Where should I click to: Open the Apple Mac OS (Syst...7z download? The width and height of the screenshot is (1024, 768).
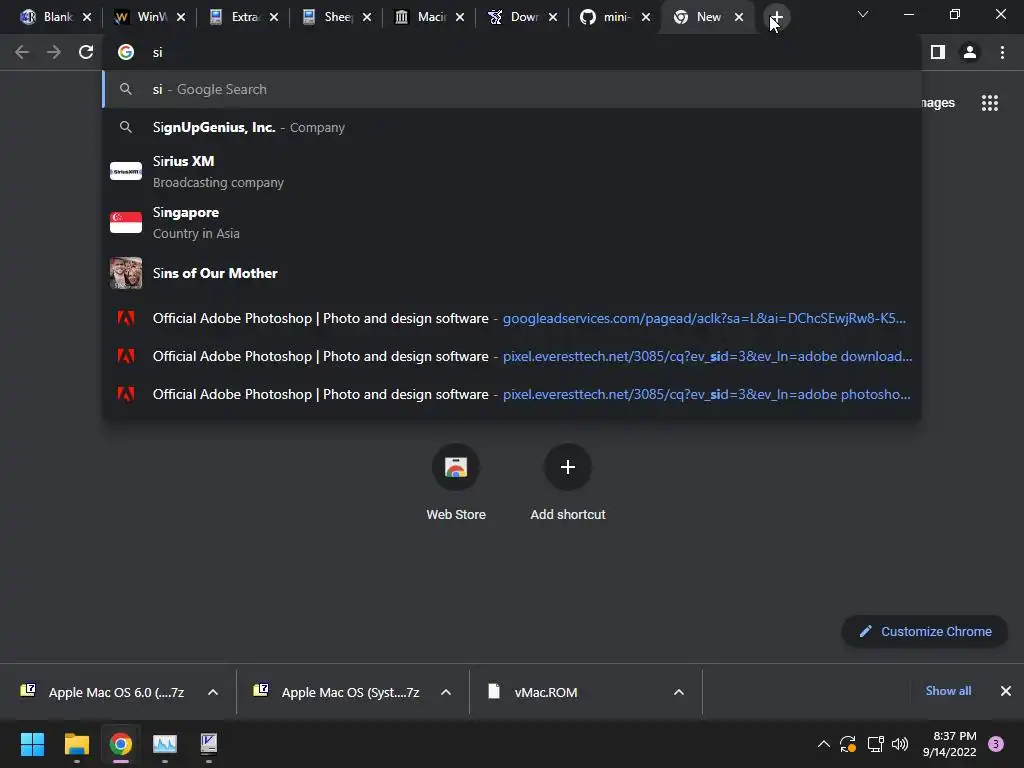tap(338, 692)
